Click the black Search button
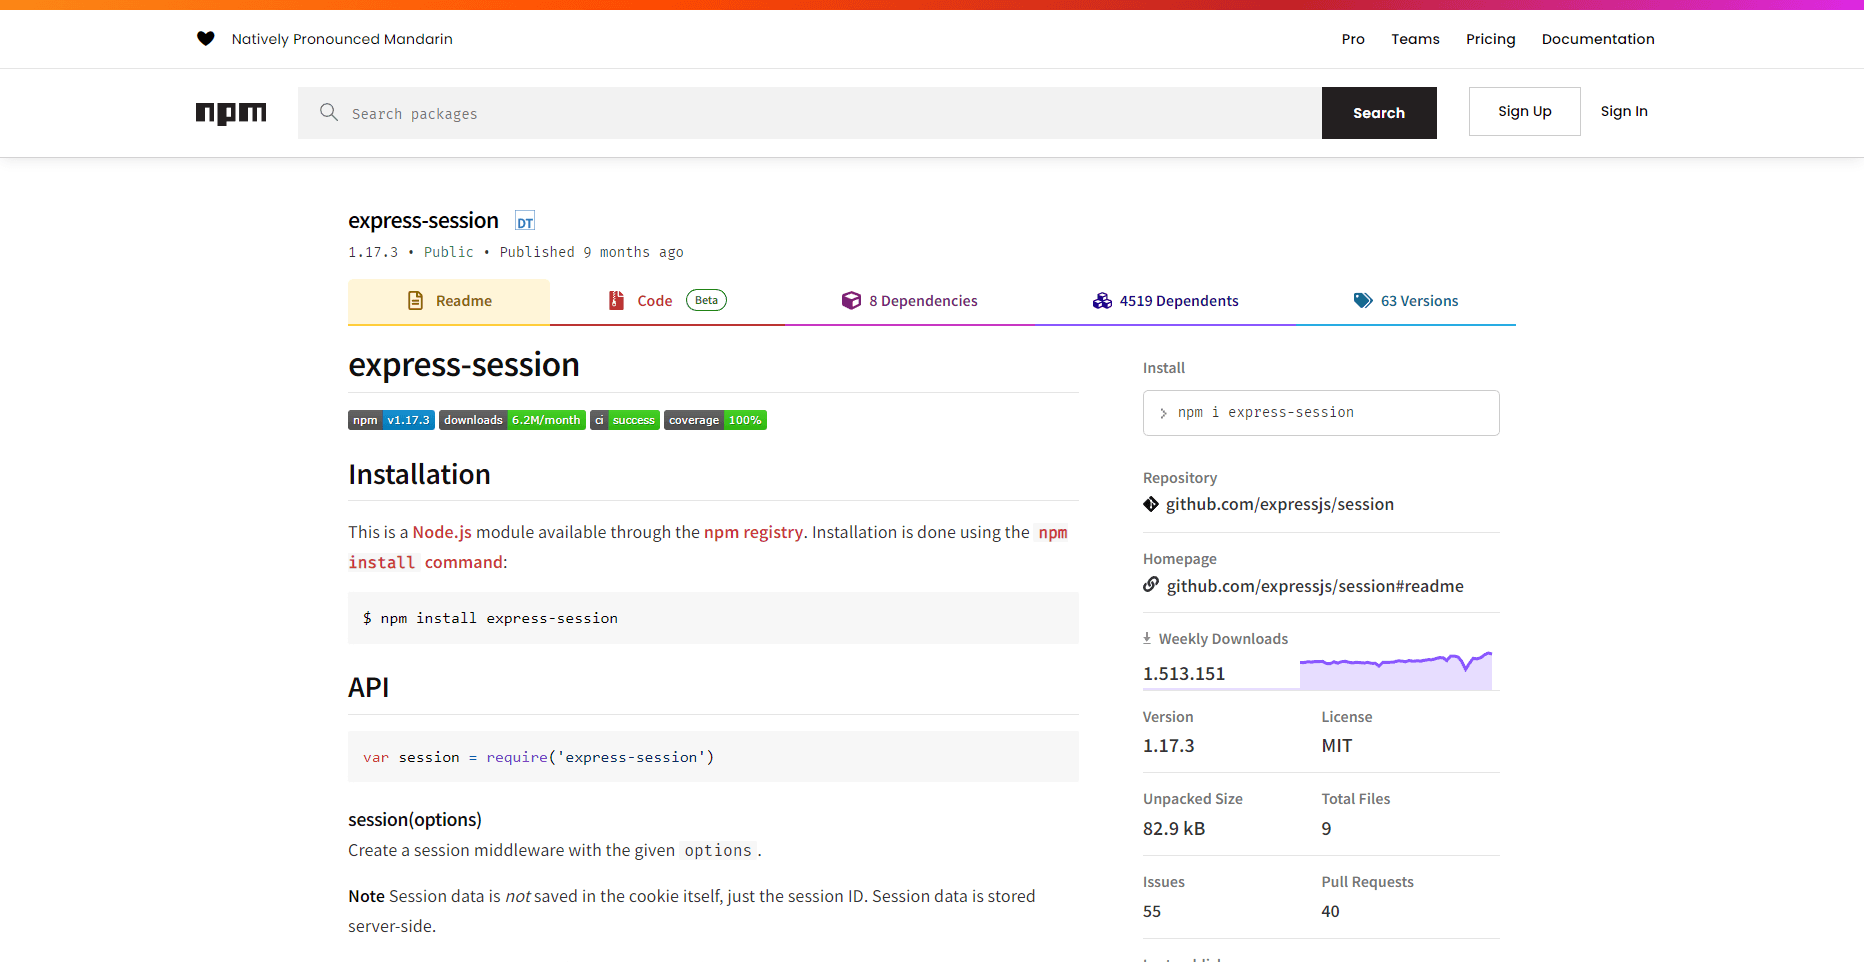Image resolution: width=1864 pixels, height=962 pixels. (x=1379, y=113)
